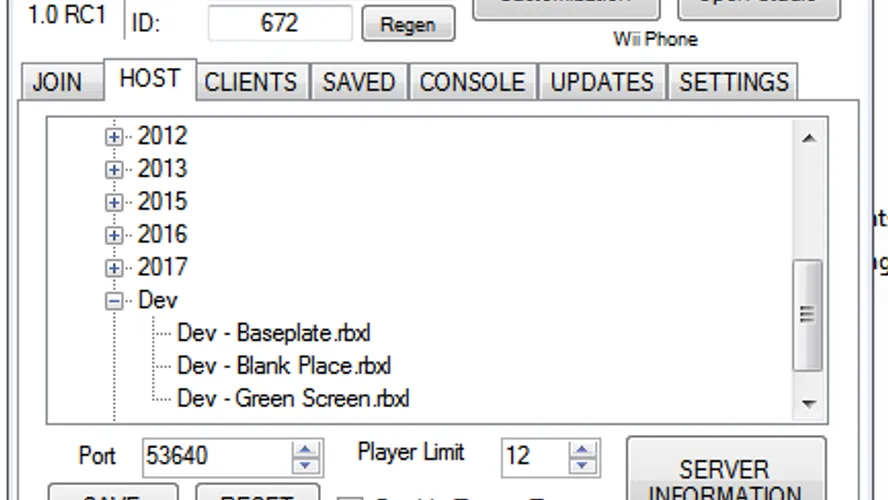Click the map list scrollbar down arrow
Viewport: 888px width, 500px height.
[x=809, y=404]
